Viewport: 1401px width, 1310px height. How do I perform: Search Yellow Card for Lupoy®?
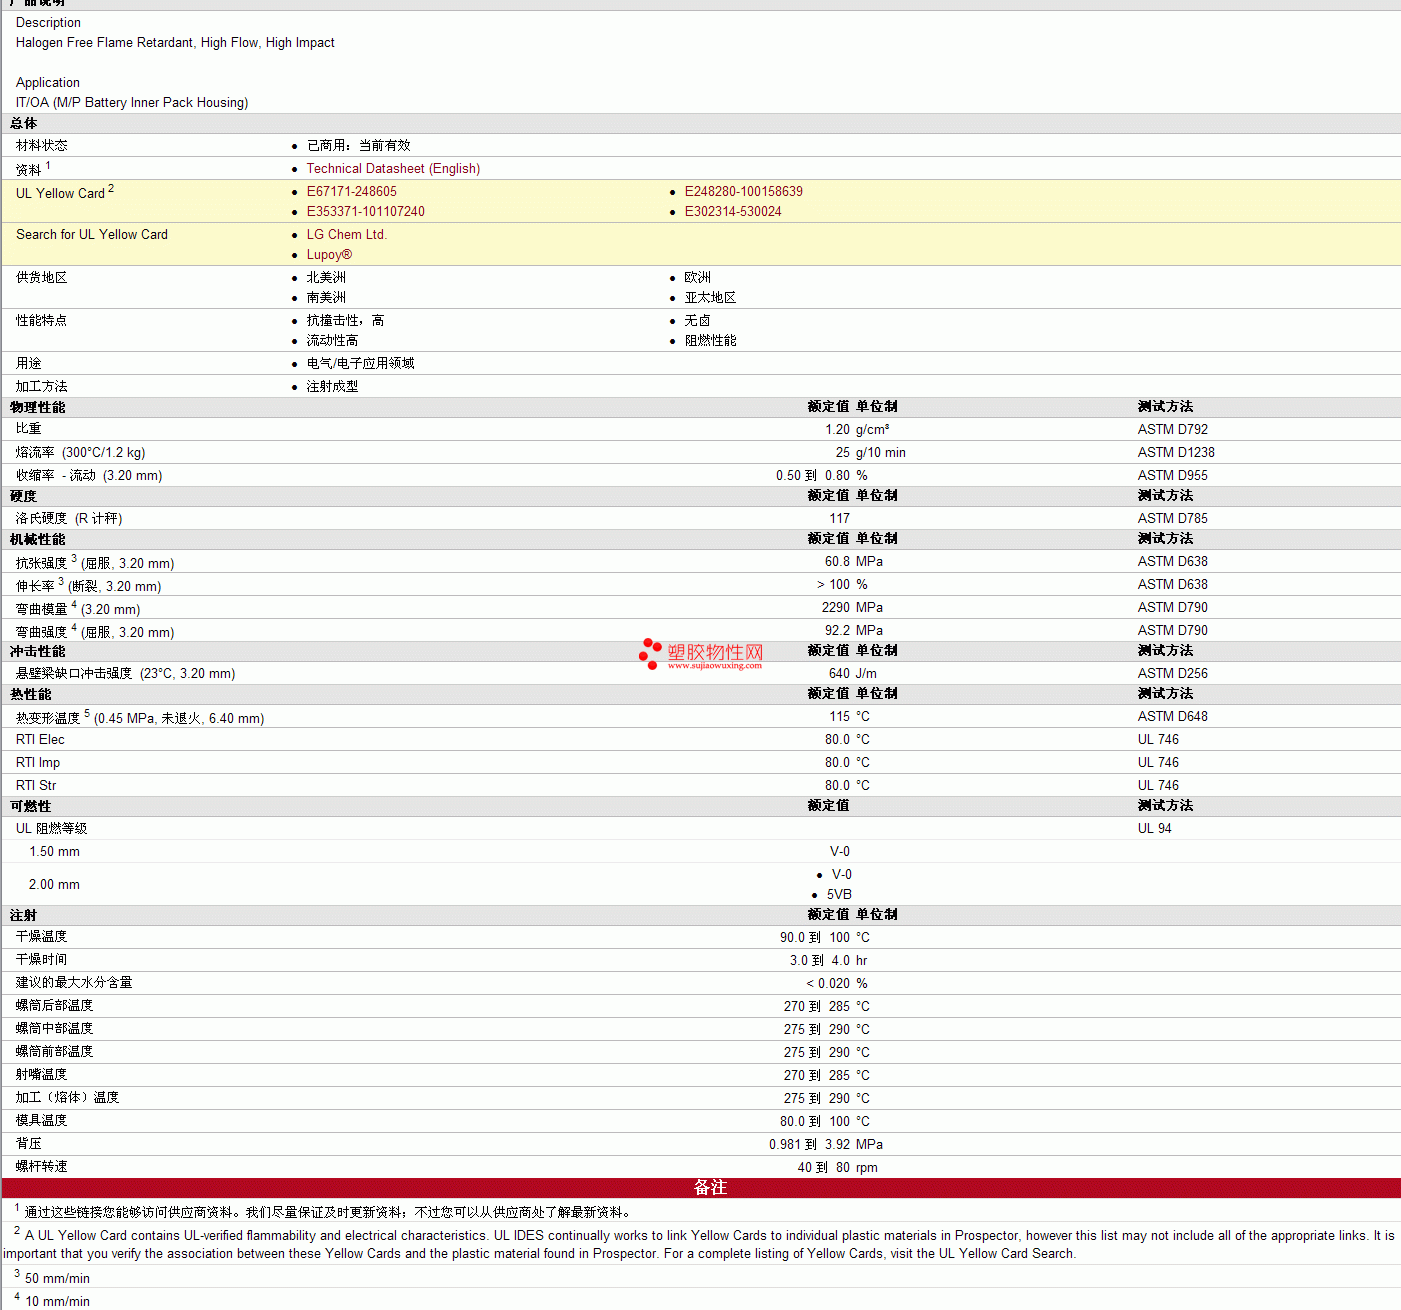329,255
